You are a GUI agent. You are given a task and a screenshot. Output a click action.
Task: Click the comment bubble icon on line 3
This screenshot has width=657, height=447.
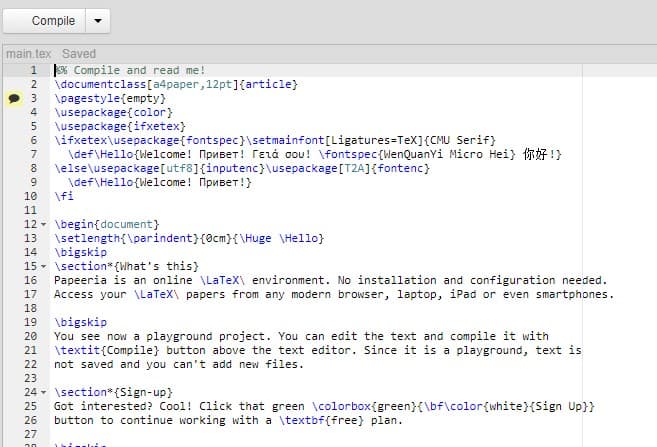coord(14,98)
